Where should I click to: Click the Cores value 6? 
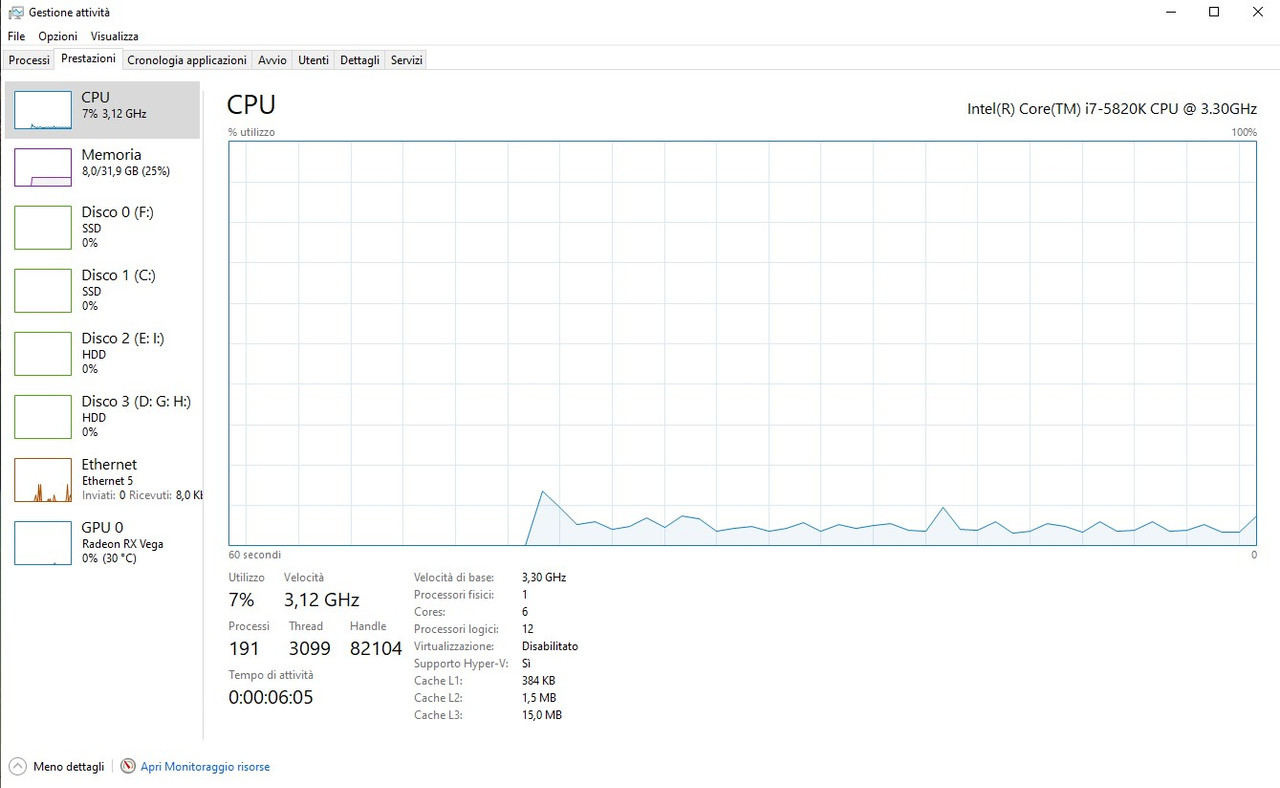[x=525, y=612]
